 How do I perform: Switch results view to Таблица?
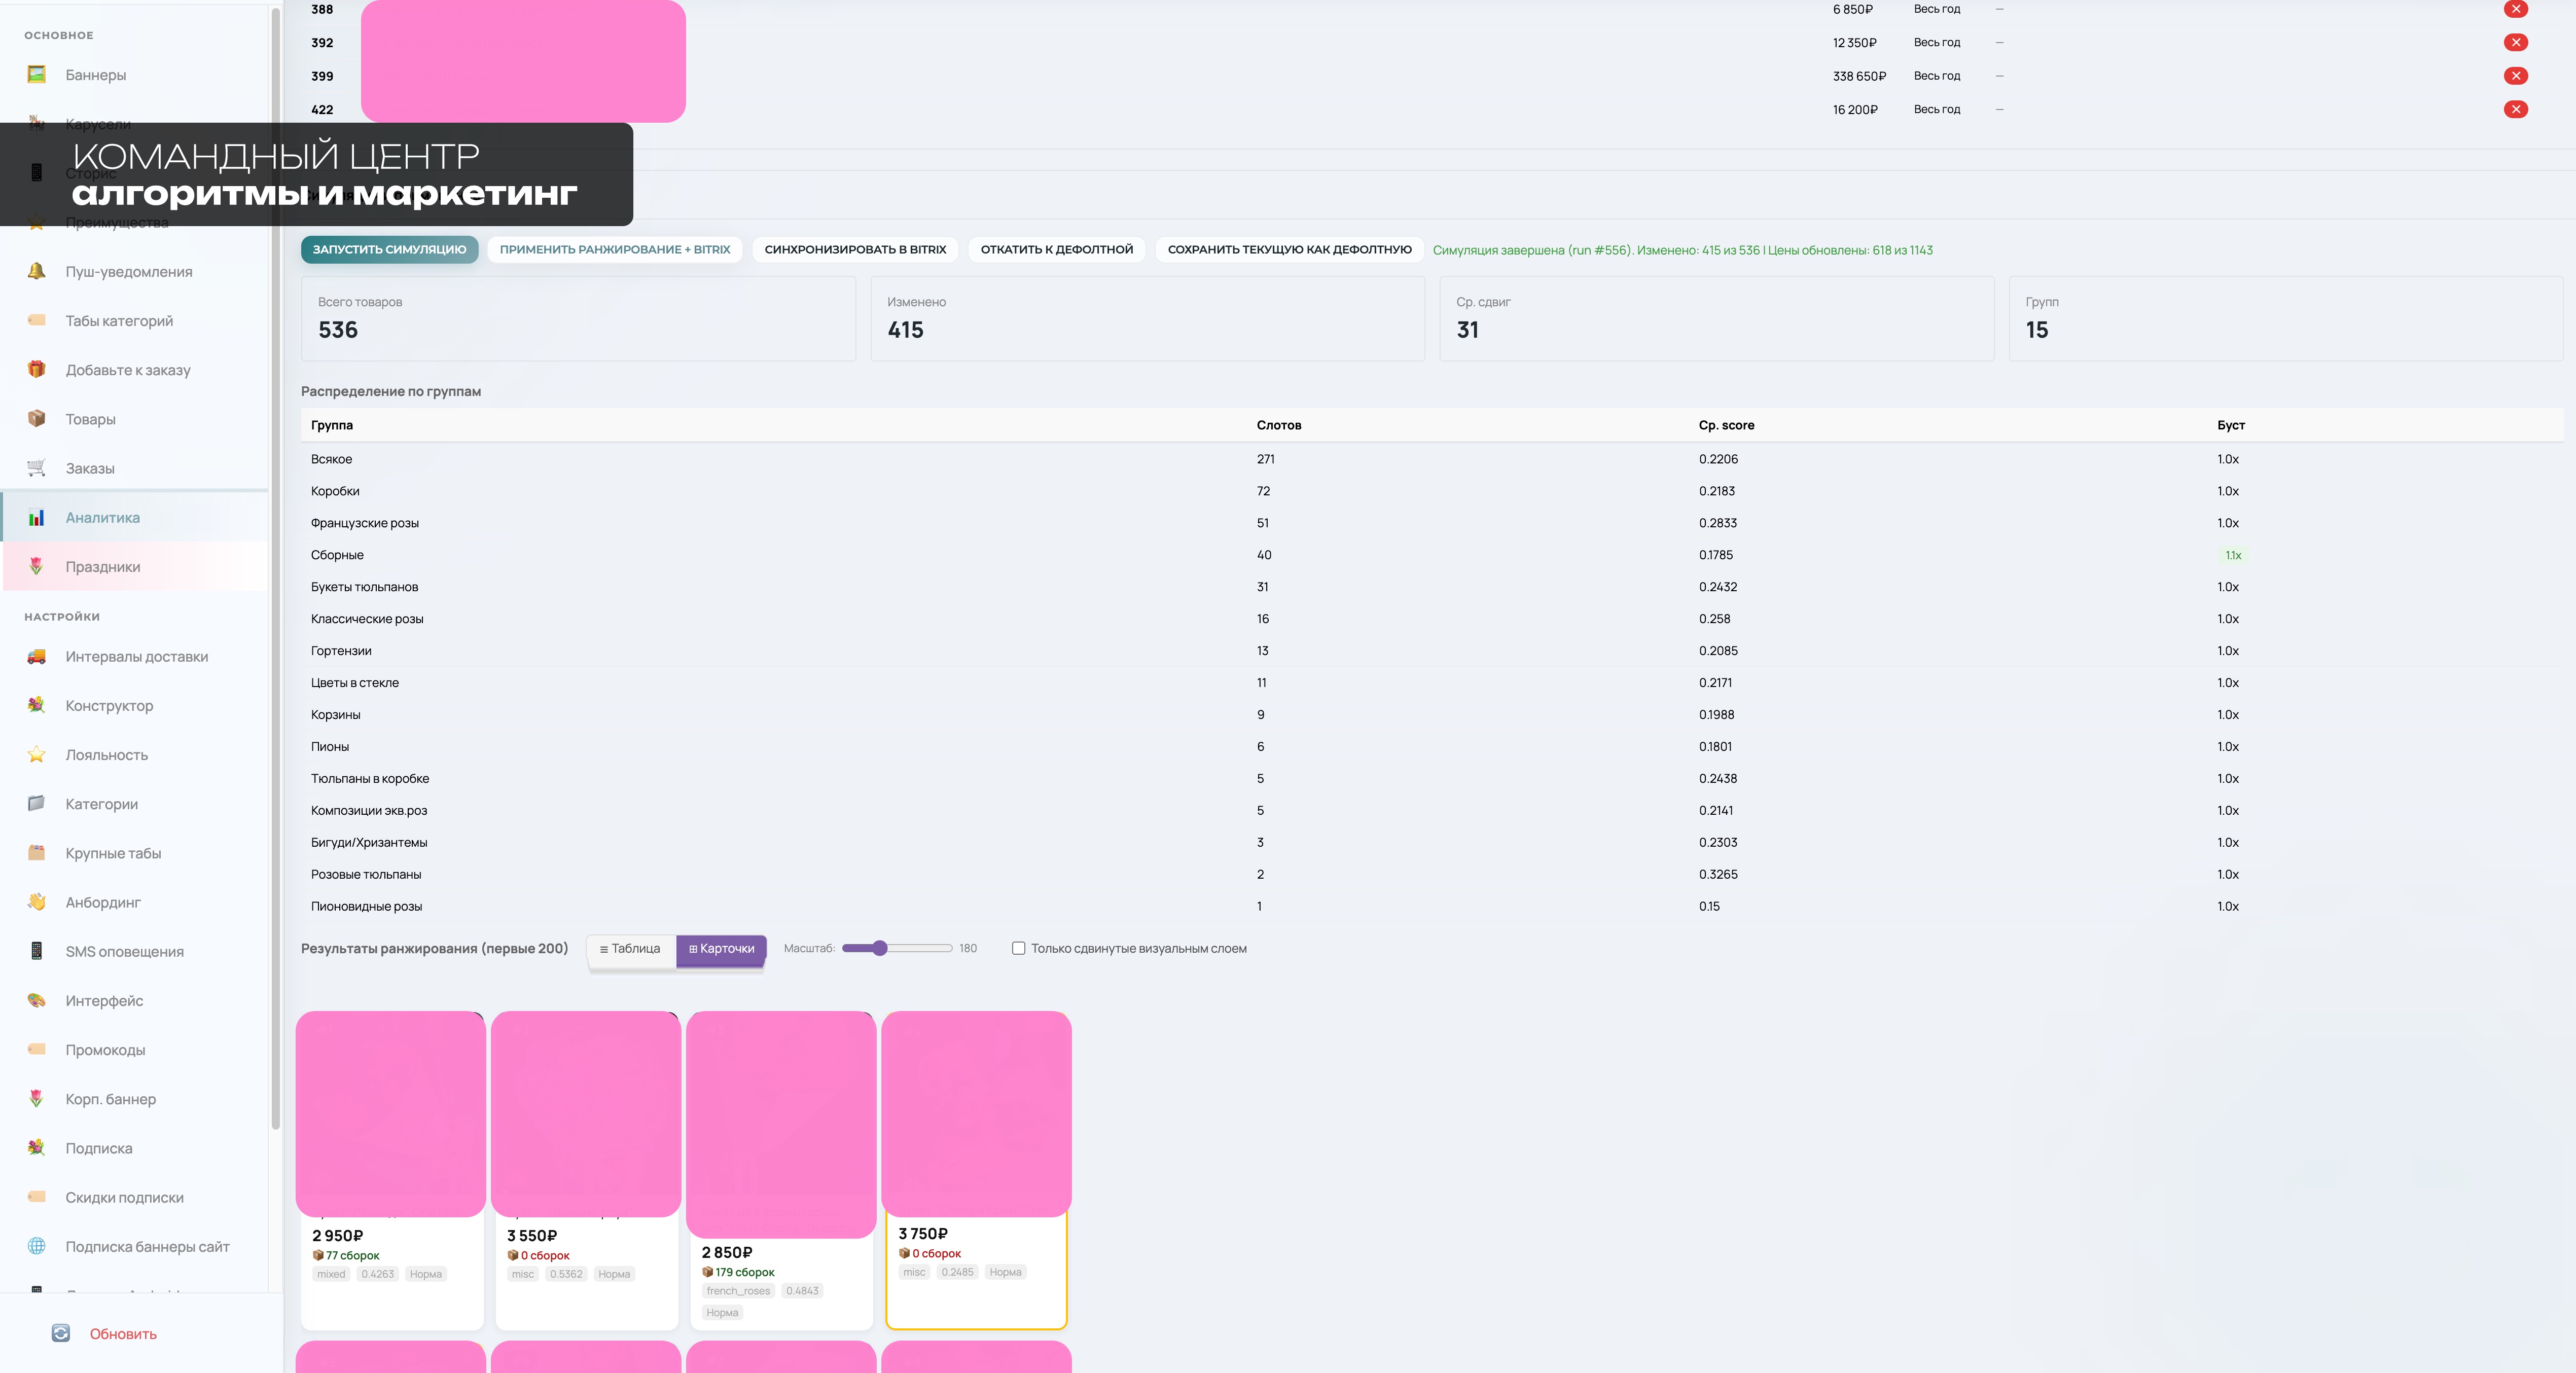click(x=630, y=948)
